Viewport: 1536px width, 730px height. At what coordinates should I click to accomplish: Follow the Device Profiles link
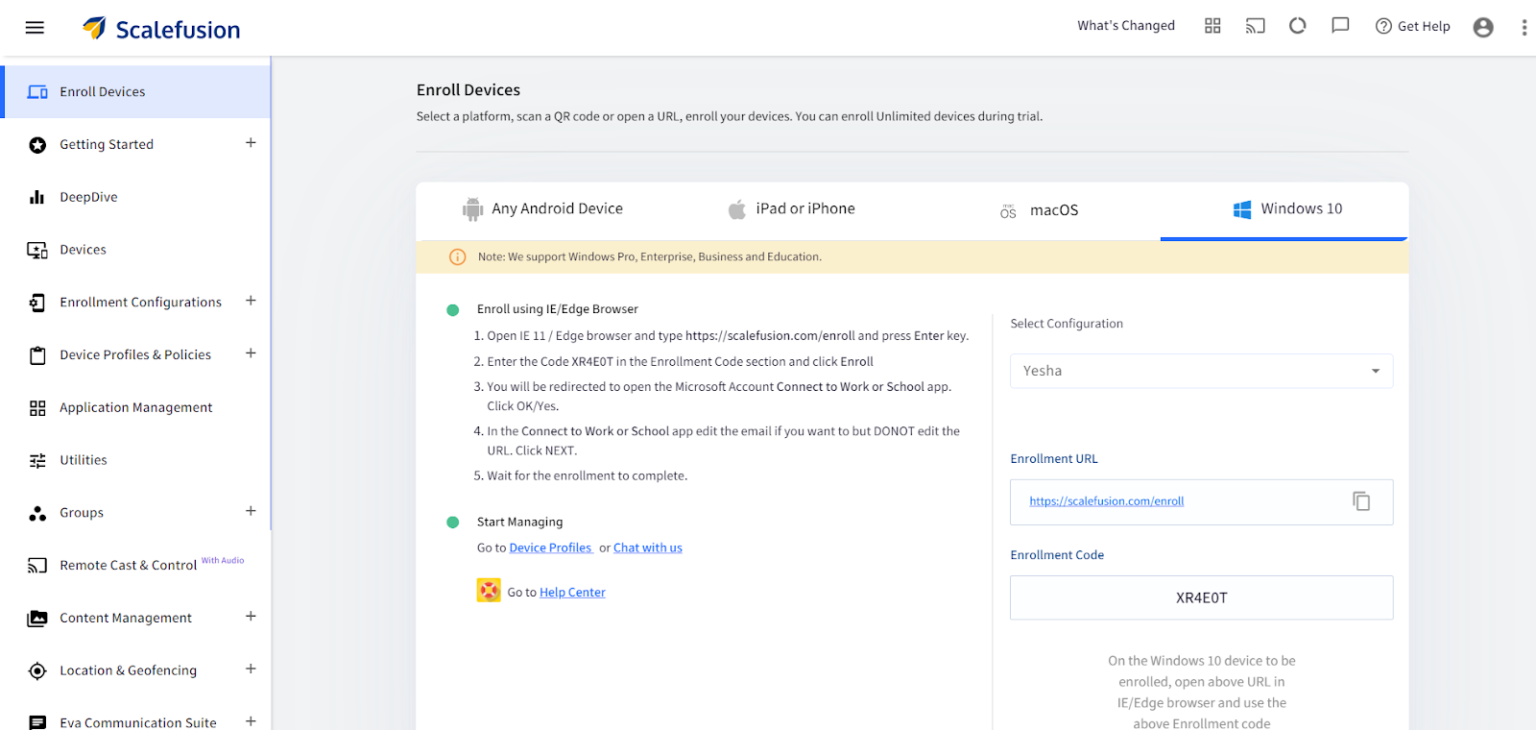click(551, 548)
